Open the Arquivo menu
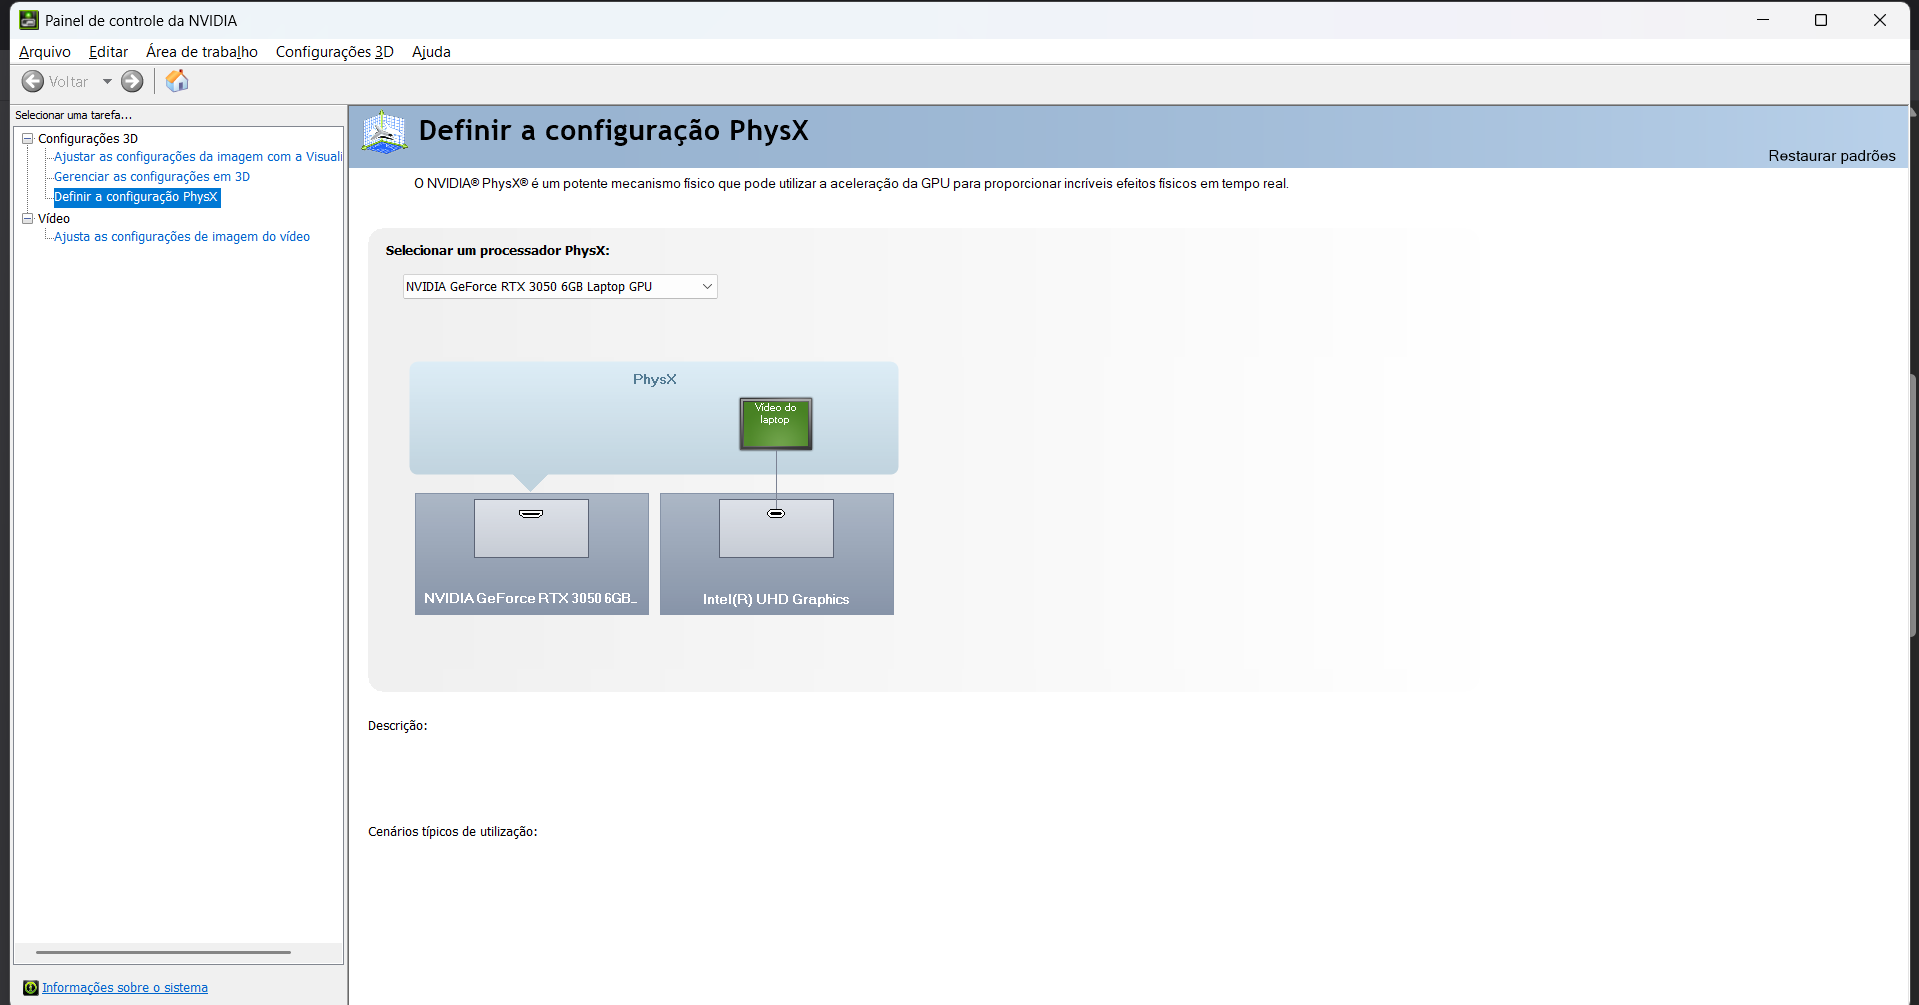Image resolution: width=1919 pixels, height=1005 pixels. [45, 52]
